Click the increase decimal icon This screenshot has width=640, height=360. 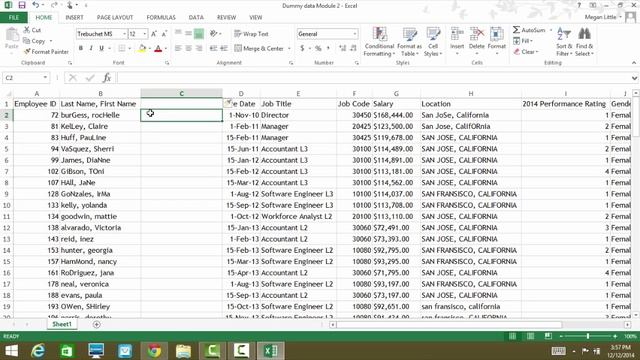(x=342, y=49)
